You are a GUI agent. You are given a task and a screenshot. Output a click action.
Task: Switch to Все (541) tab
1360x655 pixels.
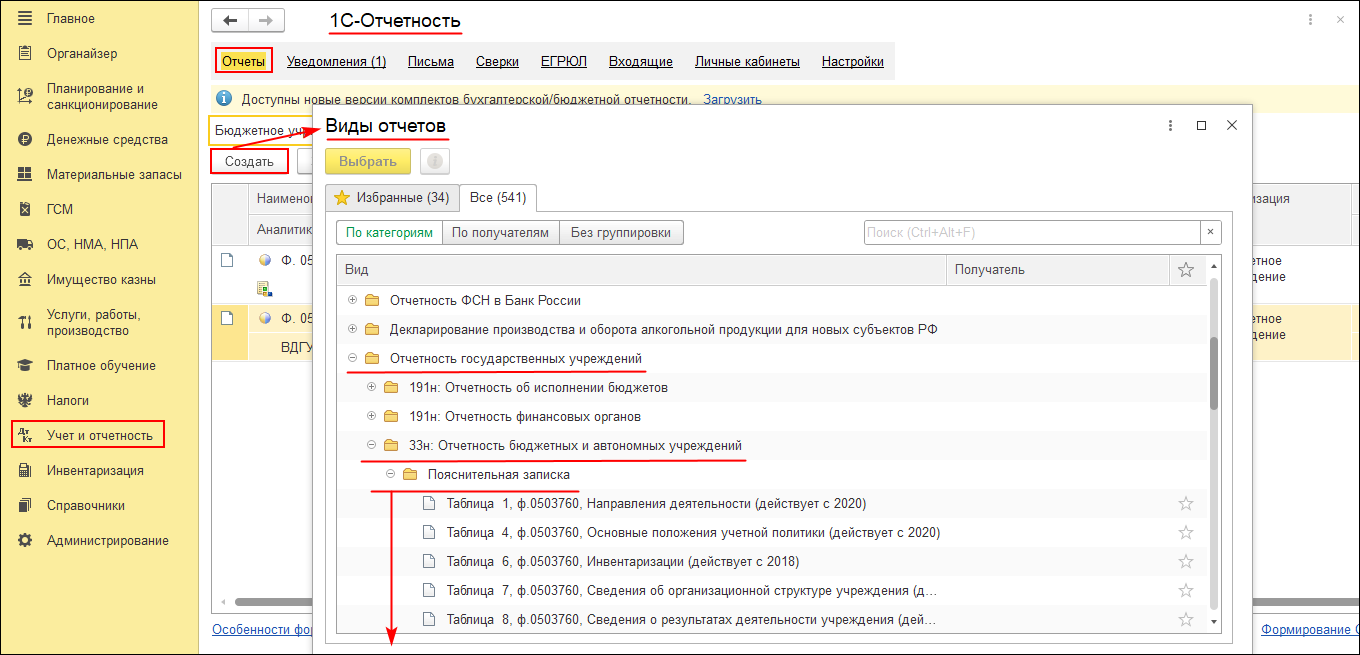(x=499, y=198)
